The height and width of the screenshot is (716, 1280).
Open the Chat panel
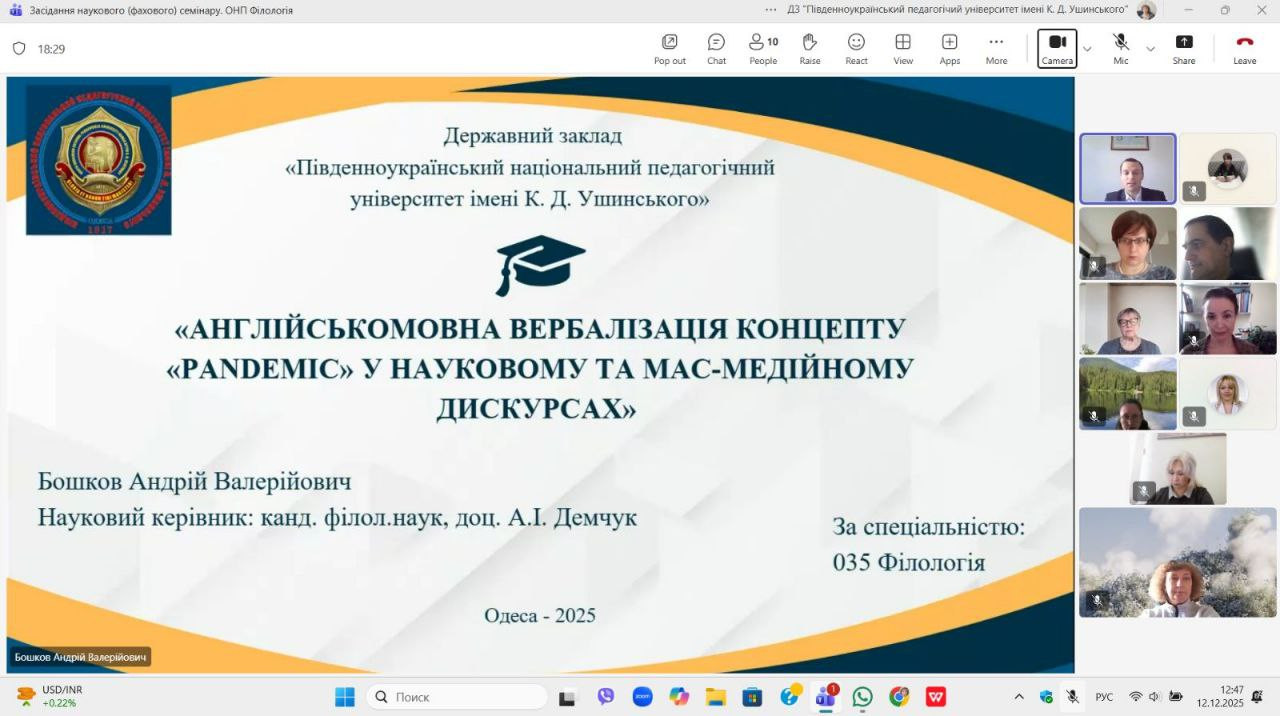coord(716,48)
